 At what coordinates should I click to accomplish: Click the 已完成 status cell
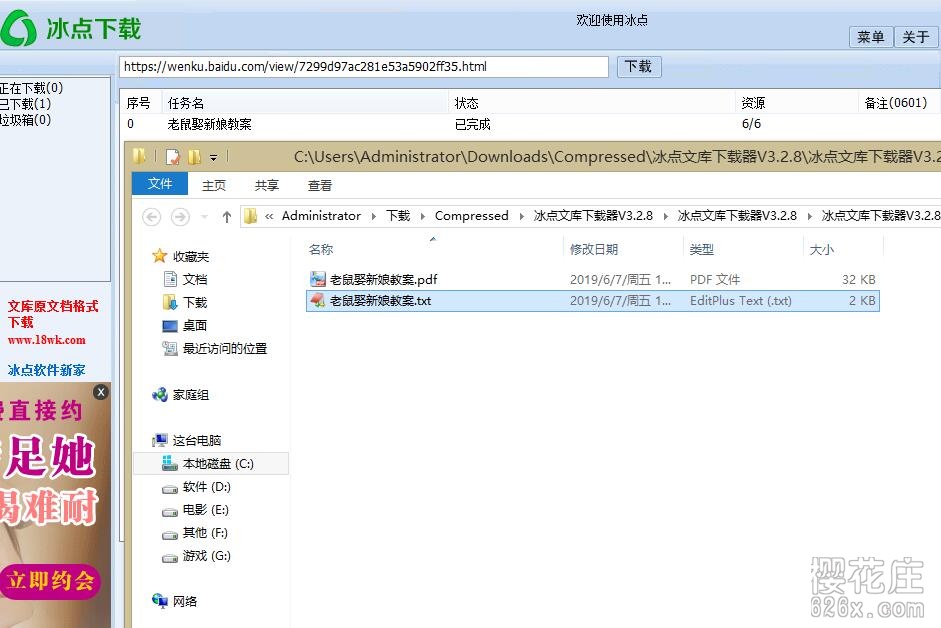(472, 124)
